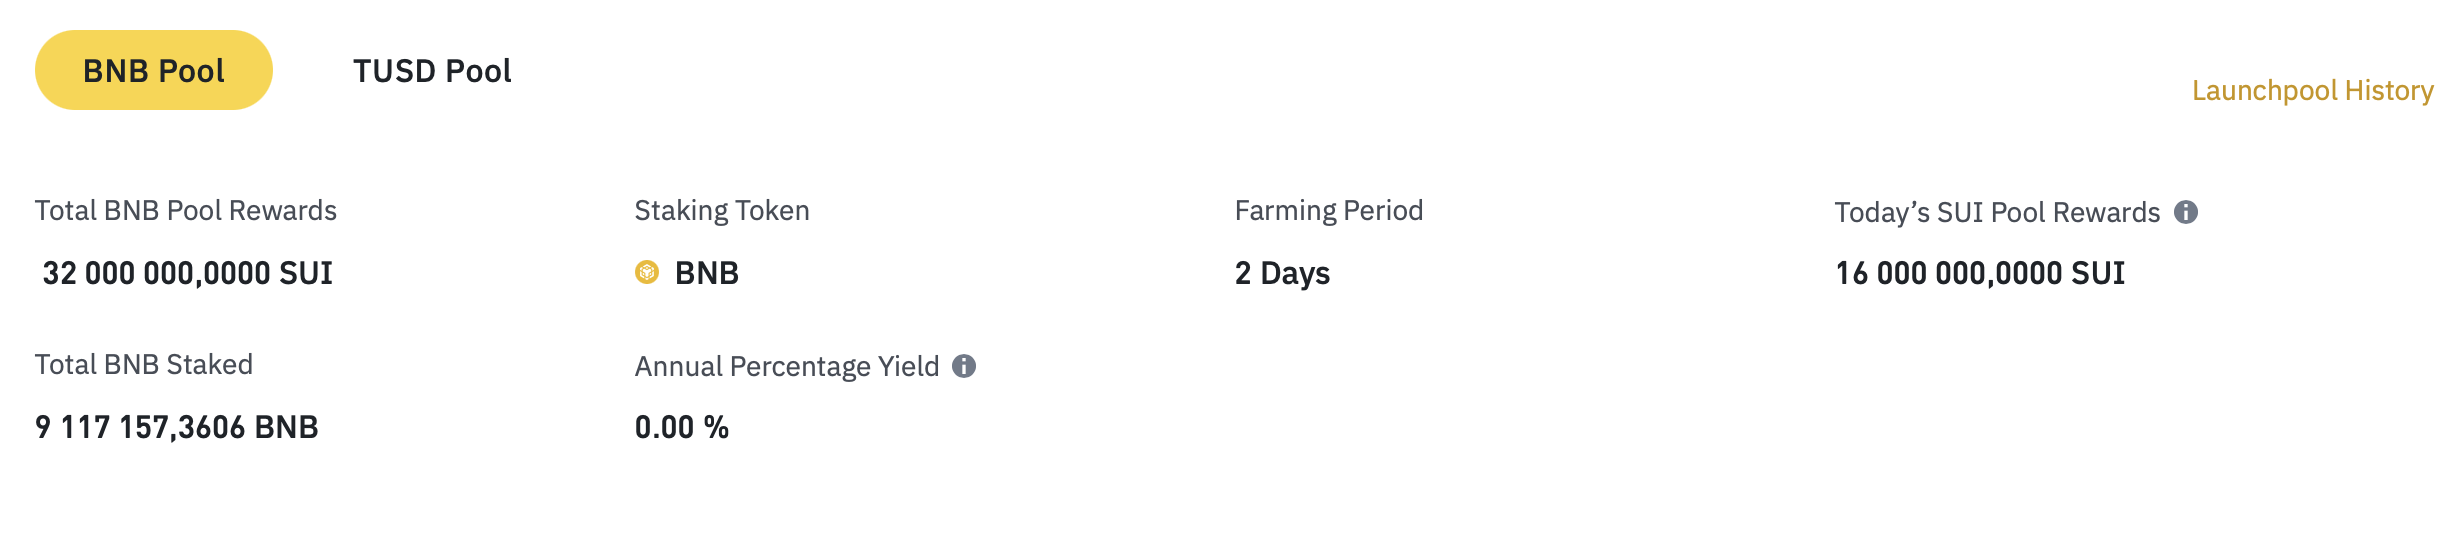Image resolution: width=2446 pixels, height=552 pixels.
Task: Click the word History in Launchpool History
Action: [x=2389, y=91]
